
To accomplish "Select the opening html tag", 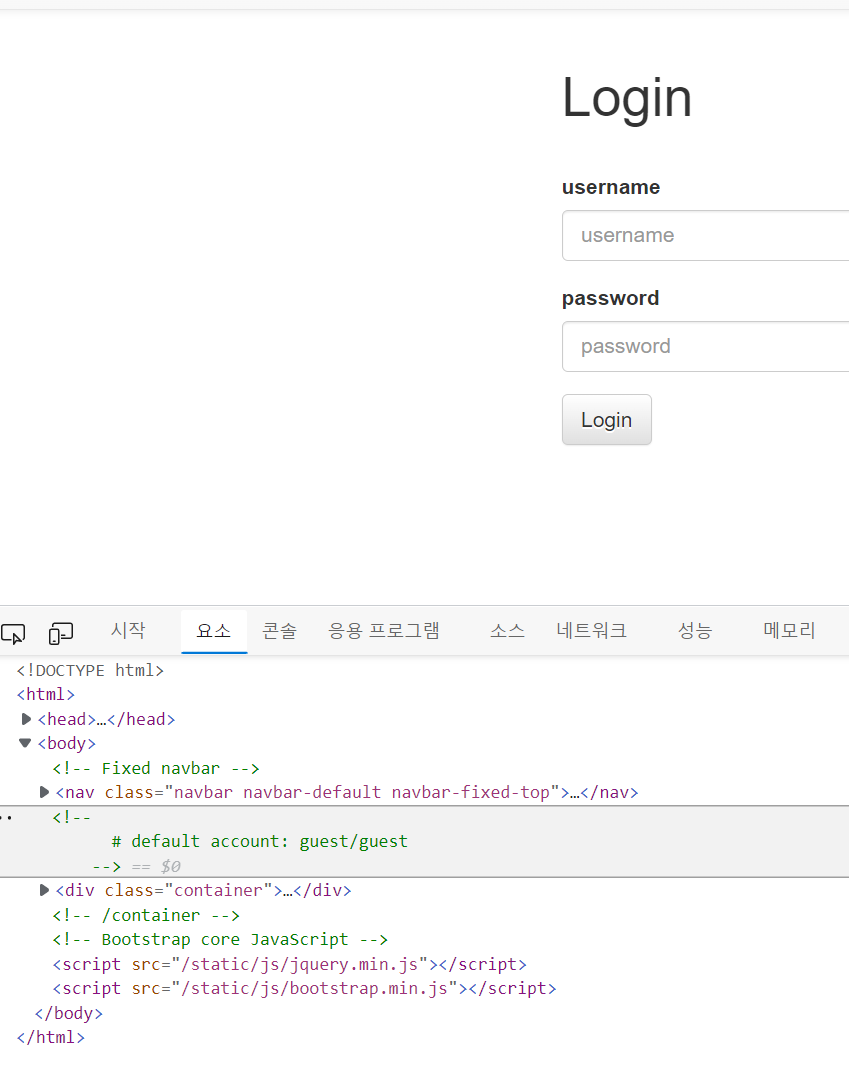I will (46, 695).
